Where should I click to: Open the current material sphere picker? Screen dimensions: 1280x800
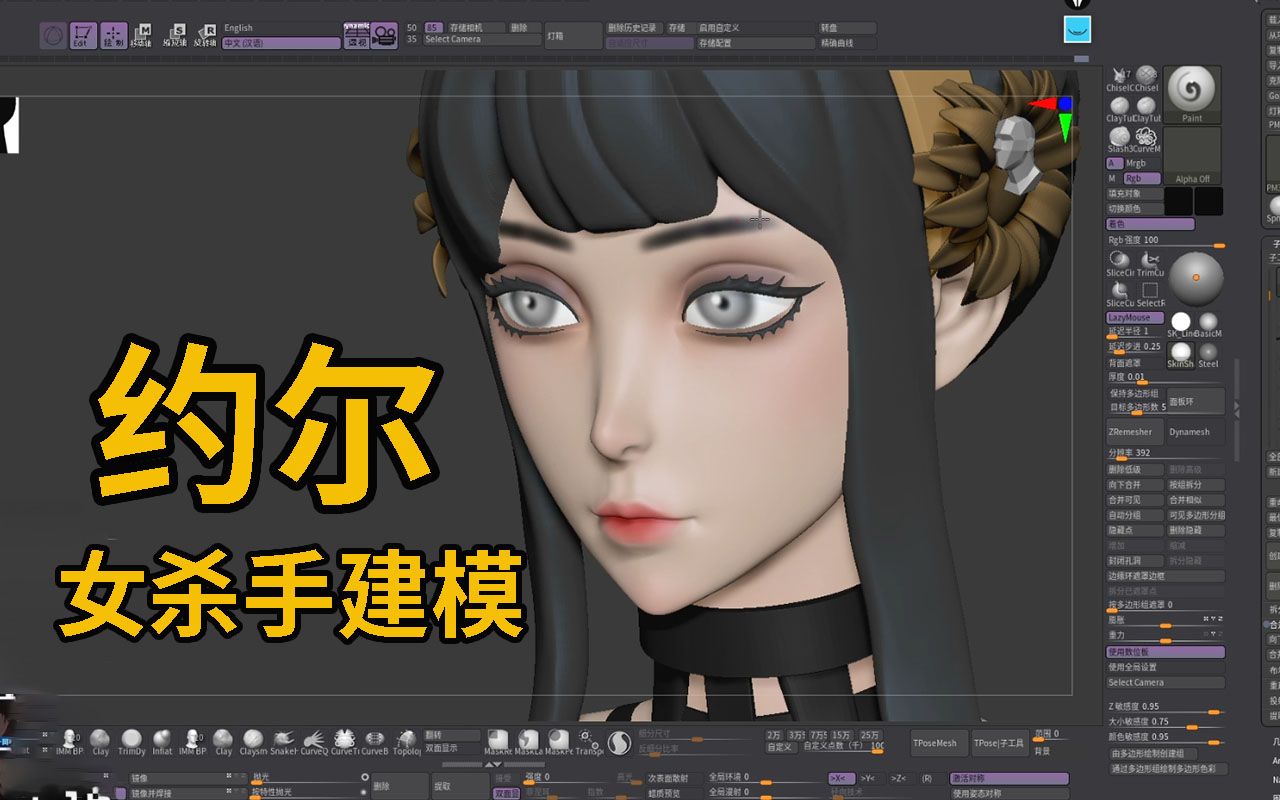click(x=1196, y=279)
